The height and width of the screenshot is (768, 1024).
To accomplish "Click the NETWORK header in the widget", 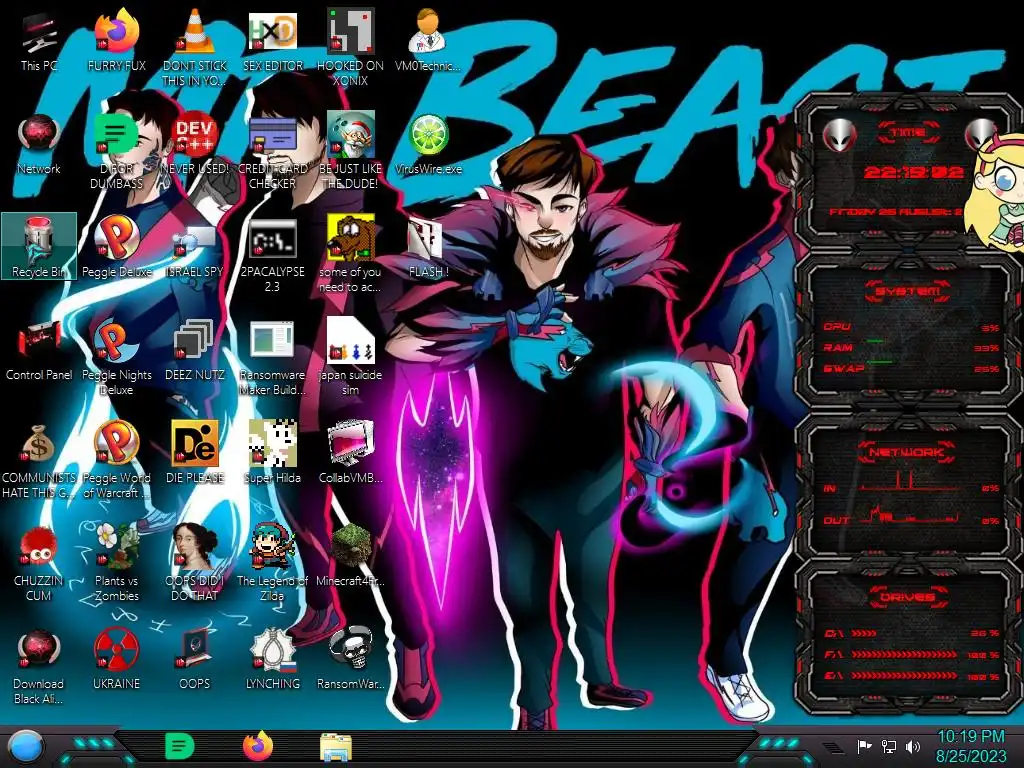I will point(908,451).
